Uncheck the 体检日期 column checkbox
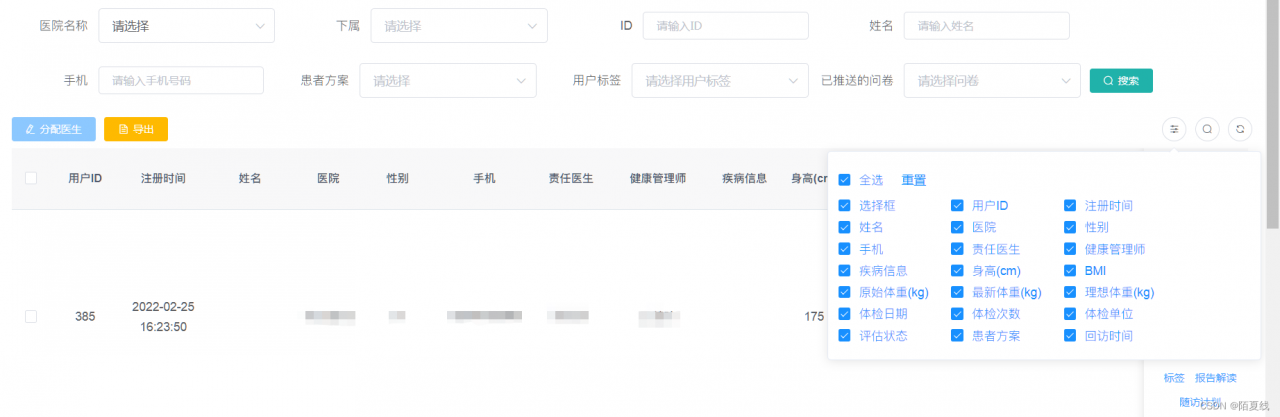 pyautogui.click(x=845, y=314)
